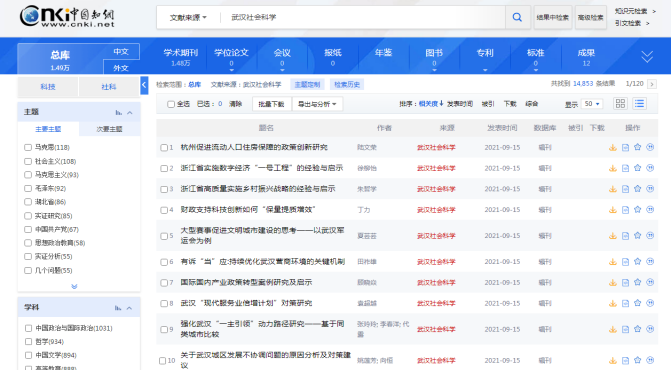This screenshot has height=371, width=672.
Task: Tick the 马克思(118) topic checkbox
Action: 28,147
